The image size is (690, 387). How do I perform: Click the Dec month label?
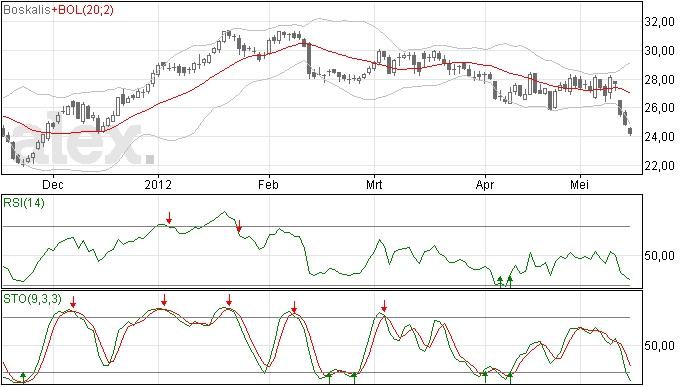pyautogui.click(x=53, y=185)
